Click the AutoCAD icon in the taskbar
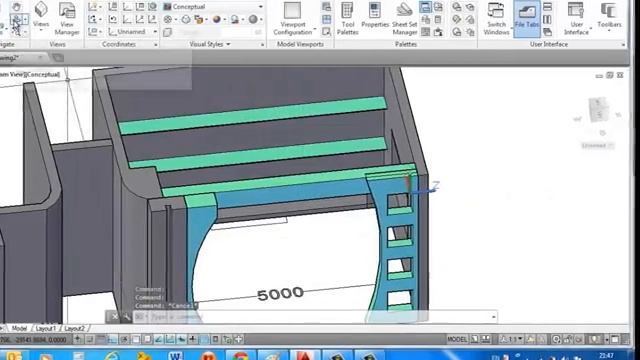The image size is (640, 360). point(305,355)
